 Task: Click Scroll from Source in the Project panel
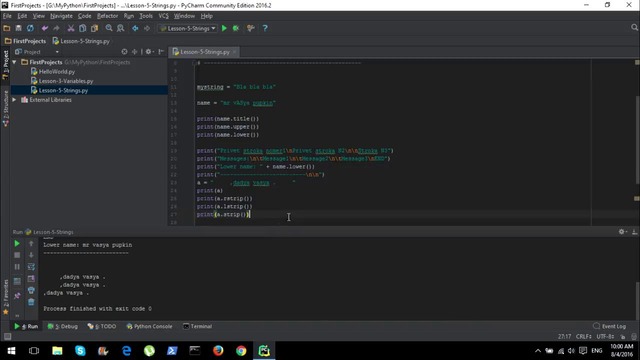pyautogui.click(x=124, y=52)
